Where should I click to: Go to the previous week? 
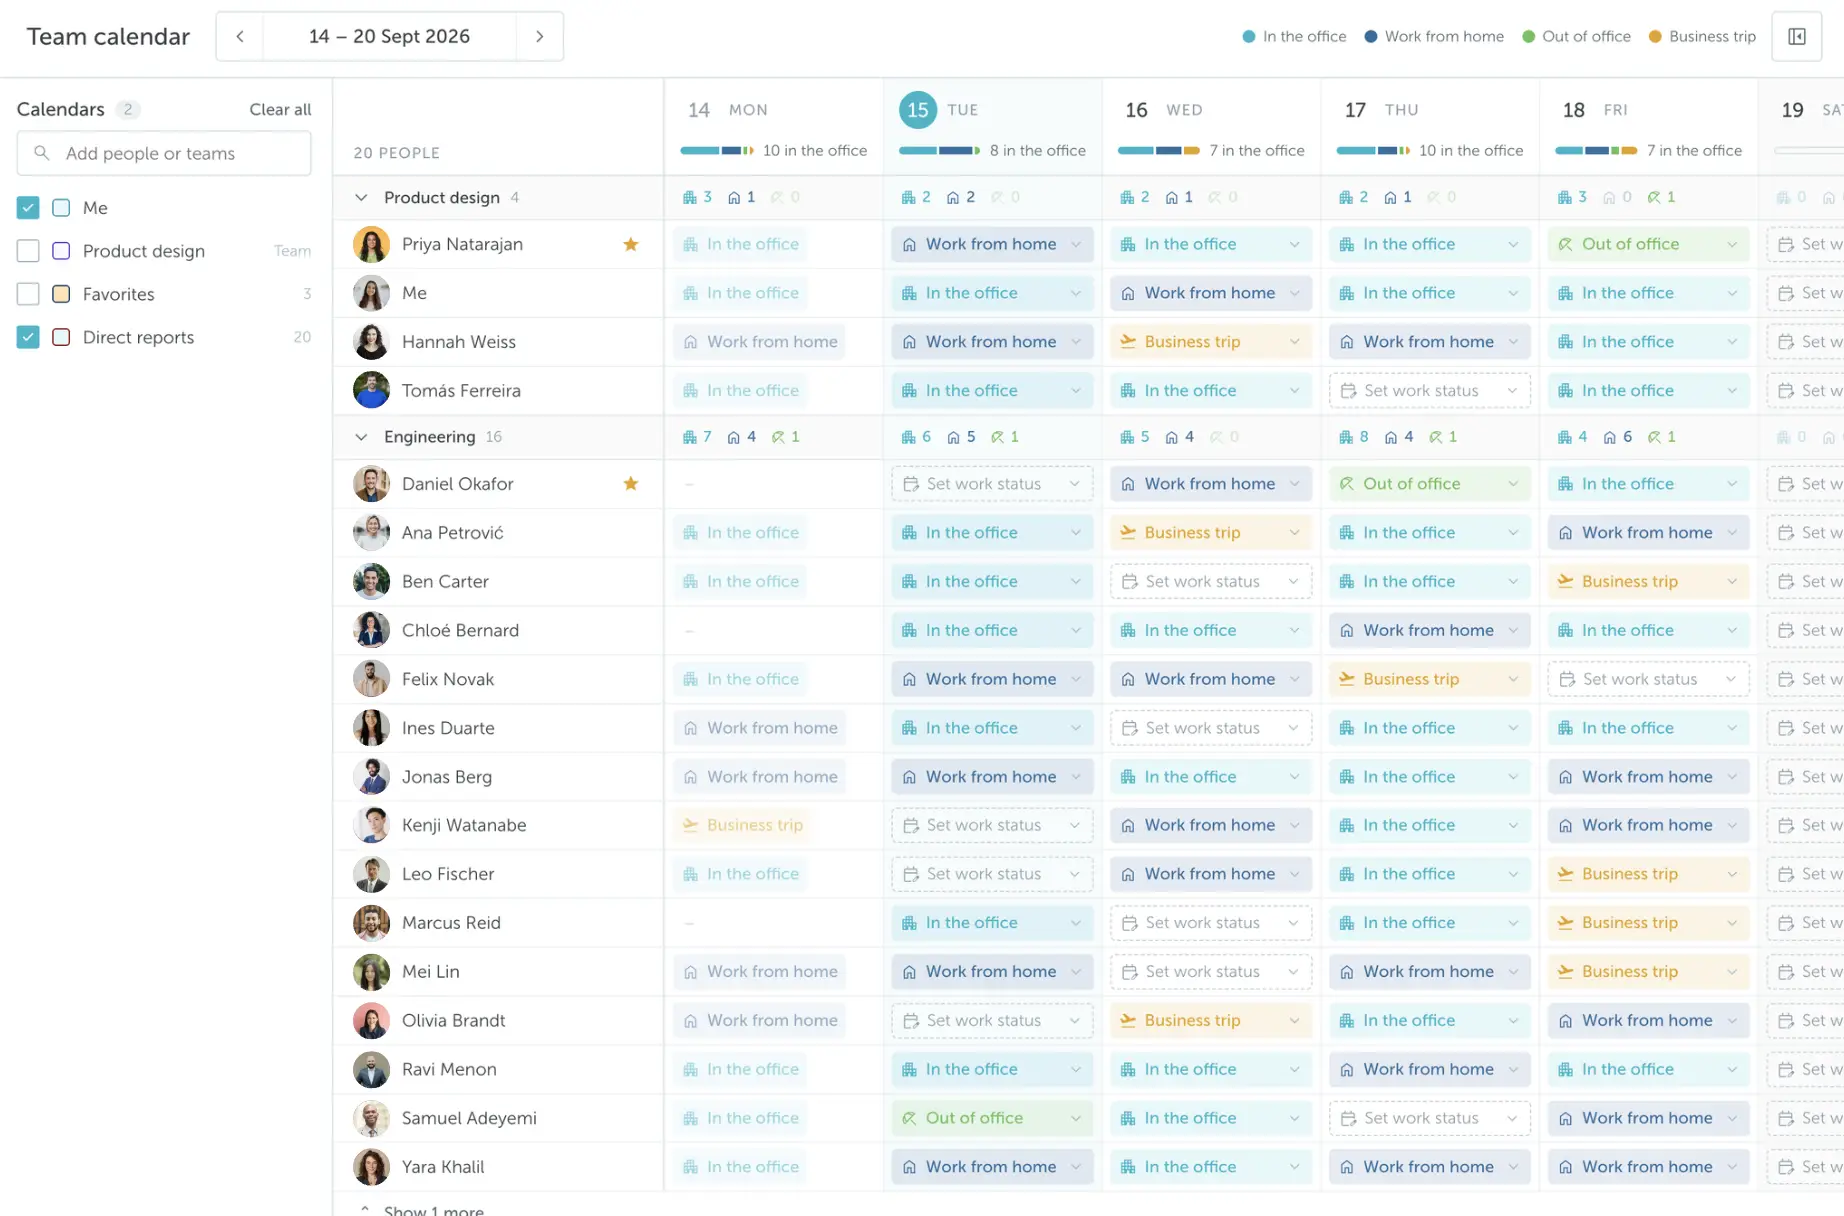(x=240, y=36)
